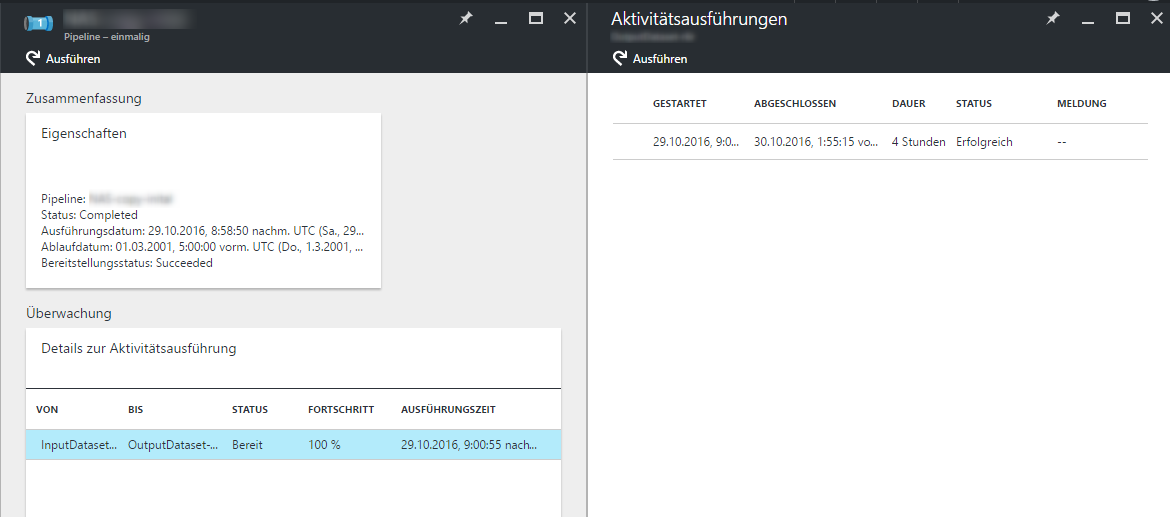Click the 100 % progress cell
Viewport: 1170px width, 517px height.
(324, 445)
